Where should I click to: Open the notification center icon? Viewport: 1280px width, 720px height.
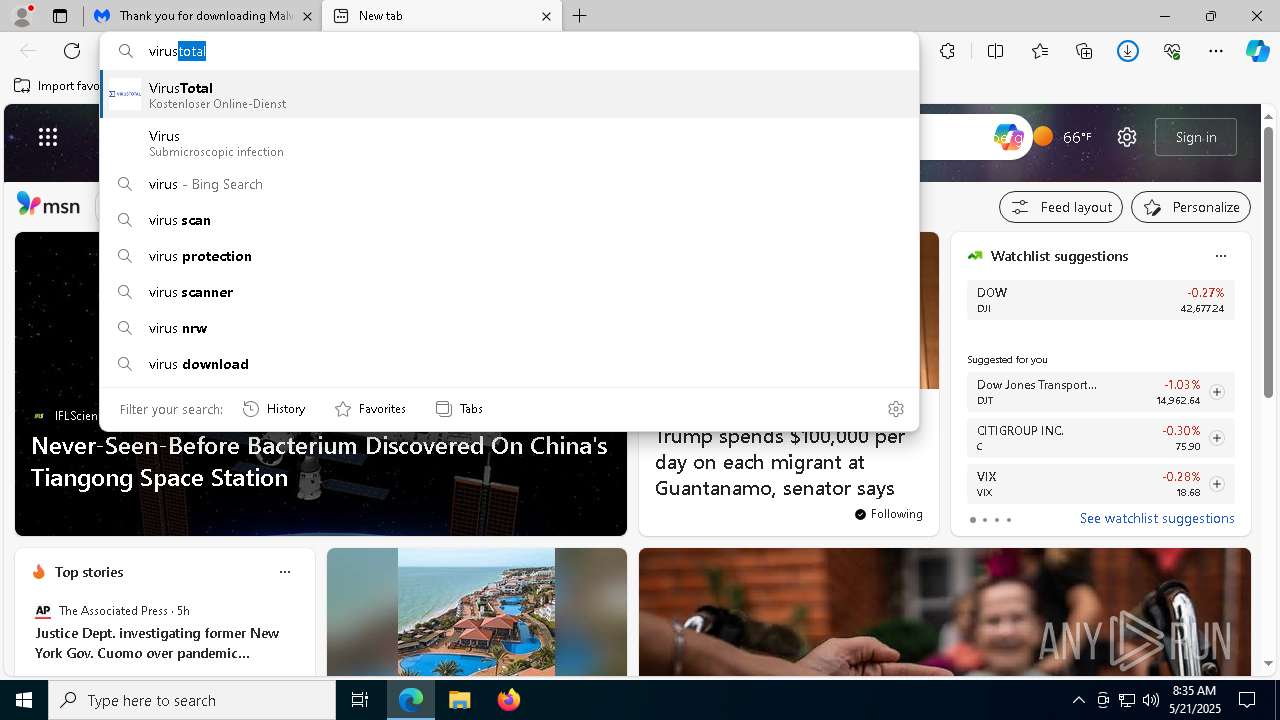pos(1247,700)
